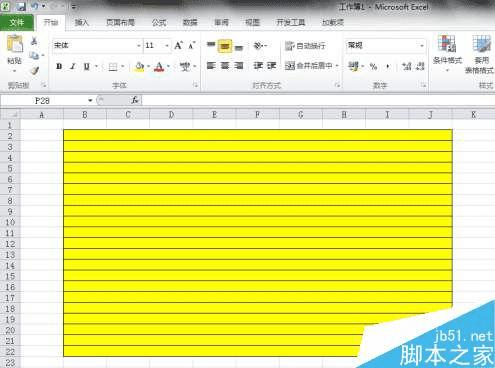
Task: Open the font size dropdown showing 11
Action: coord(167,46)
